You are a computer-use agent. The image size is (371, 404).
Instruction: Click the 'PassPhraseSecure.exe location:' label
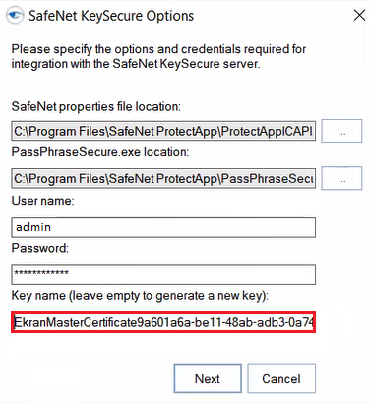tap(100, 152)
